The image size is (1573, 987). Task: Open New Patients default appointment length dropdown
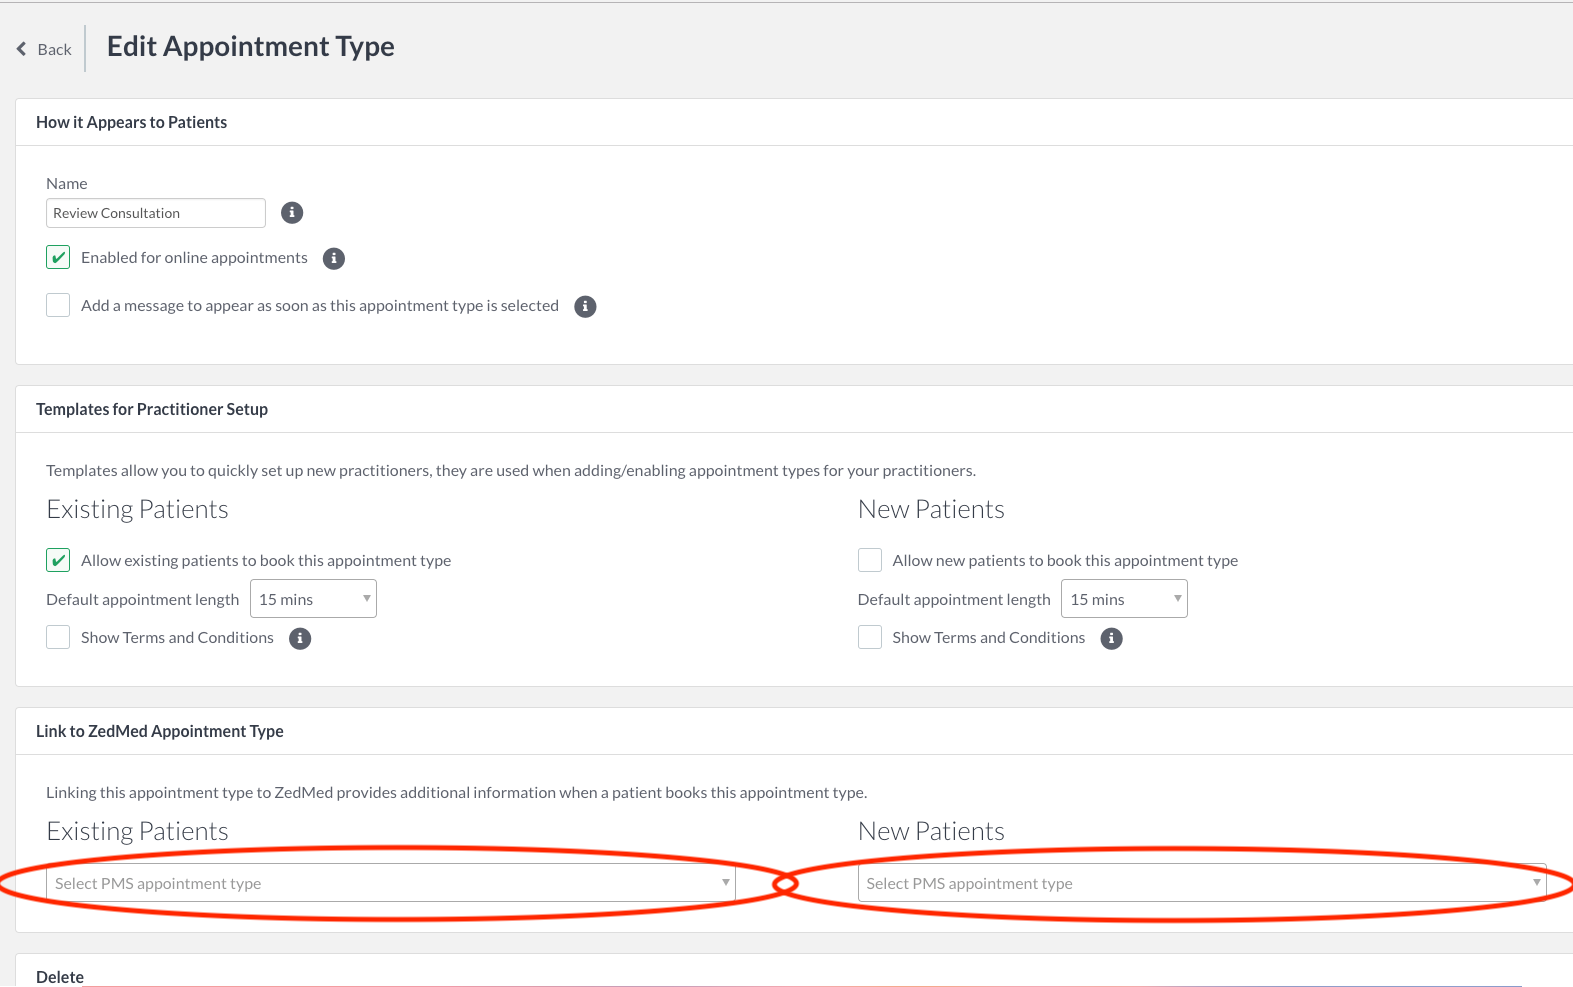coord(1124,599)
